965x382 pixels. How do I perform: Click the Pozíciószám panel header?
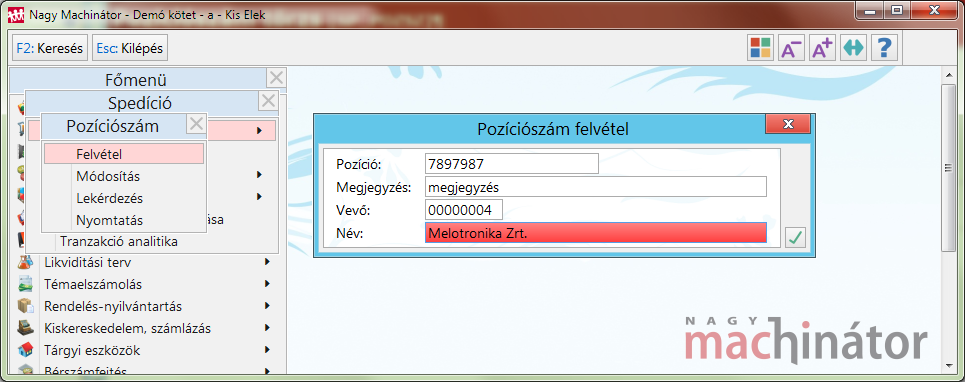point(113,126)
